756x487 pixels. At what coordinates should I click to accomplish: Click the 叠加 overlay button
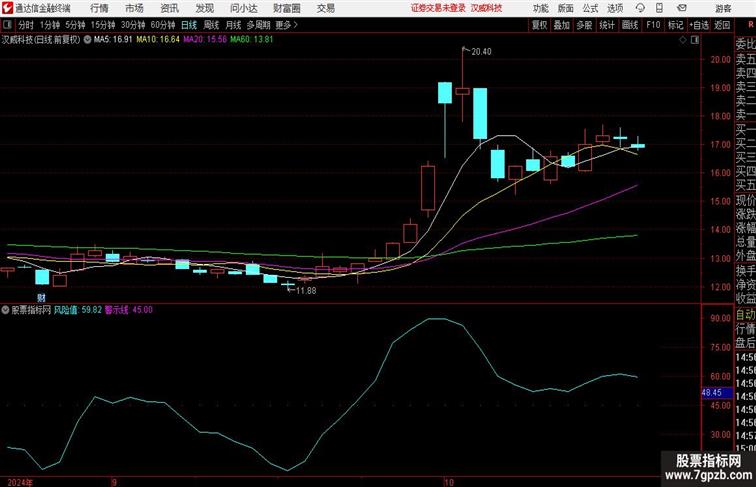pos(562,25)
